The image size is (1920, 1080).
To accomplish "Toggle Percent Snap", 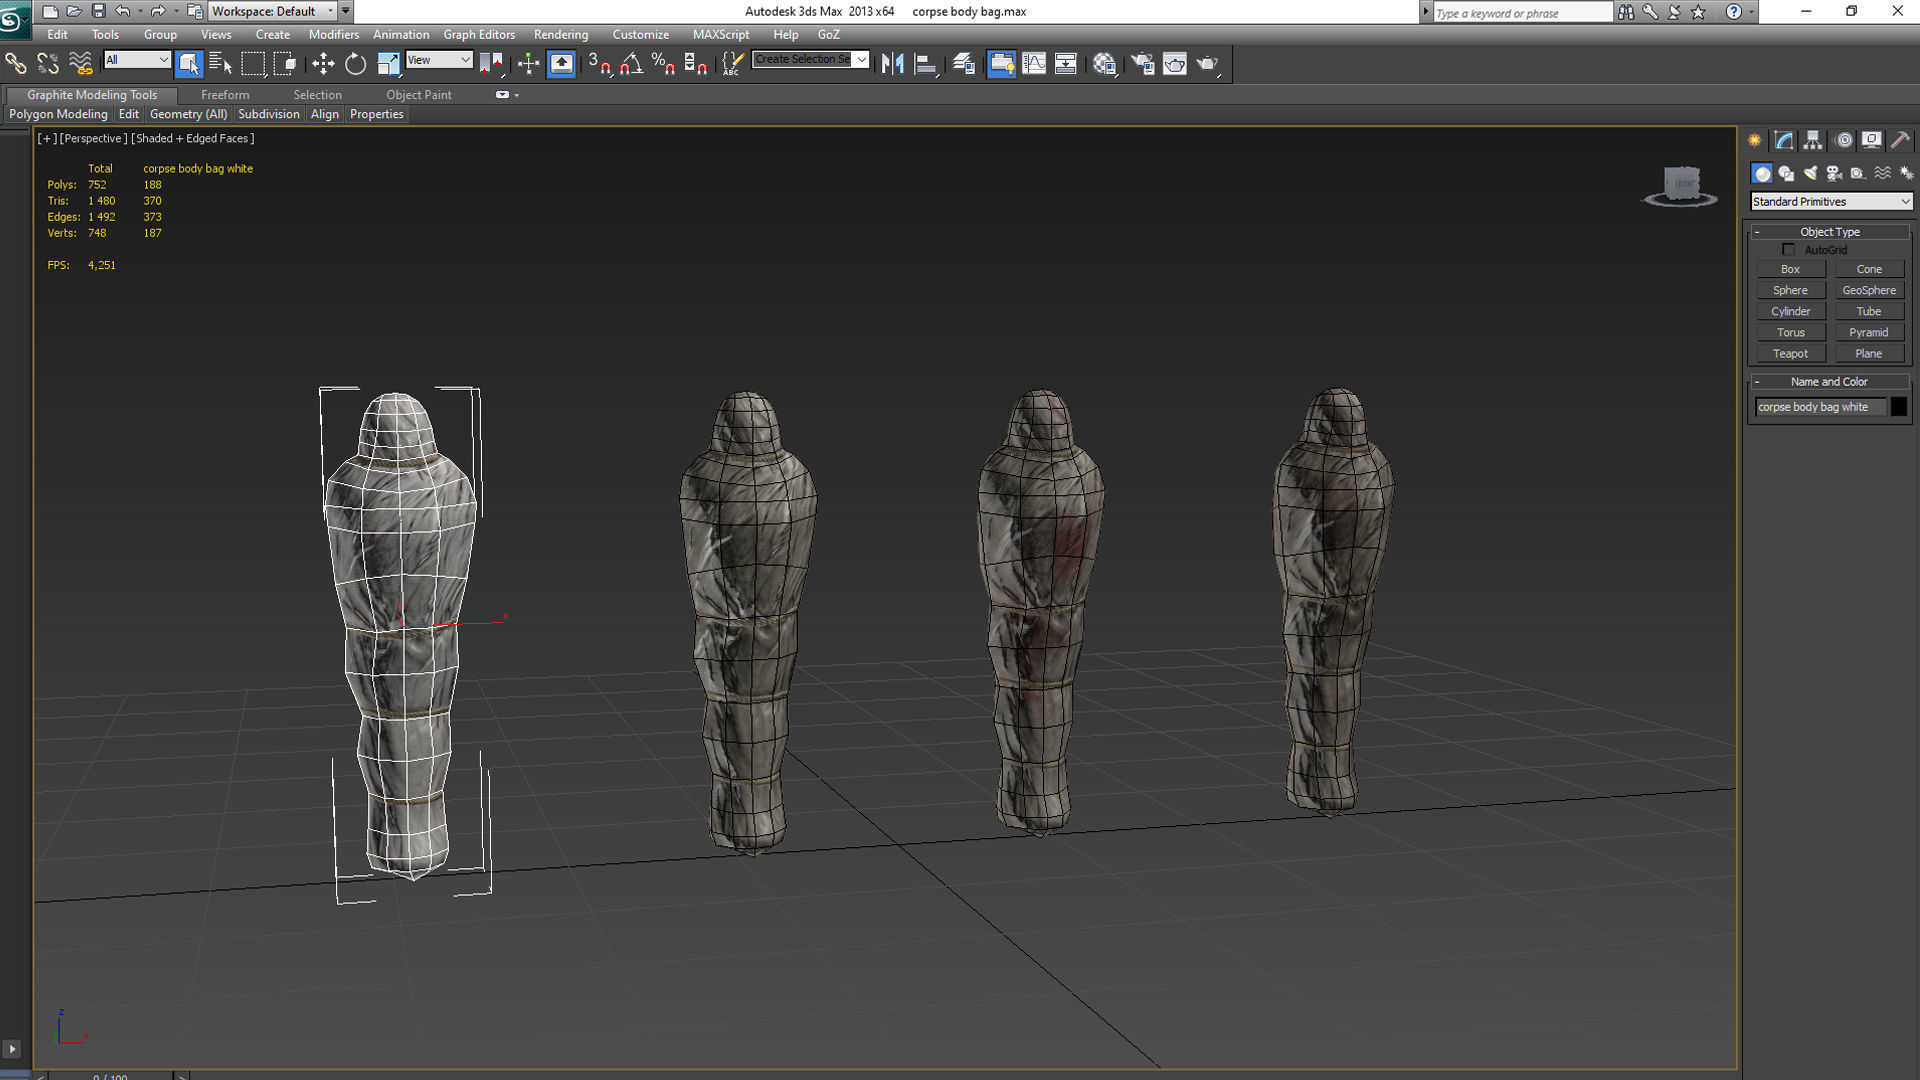I will [x=663, y=64].
